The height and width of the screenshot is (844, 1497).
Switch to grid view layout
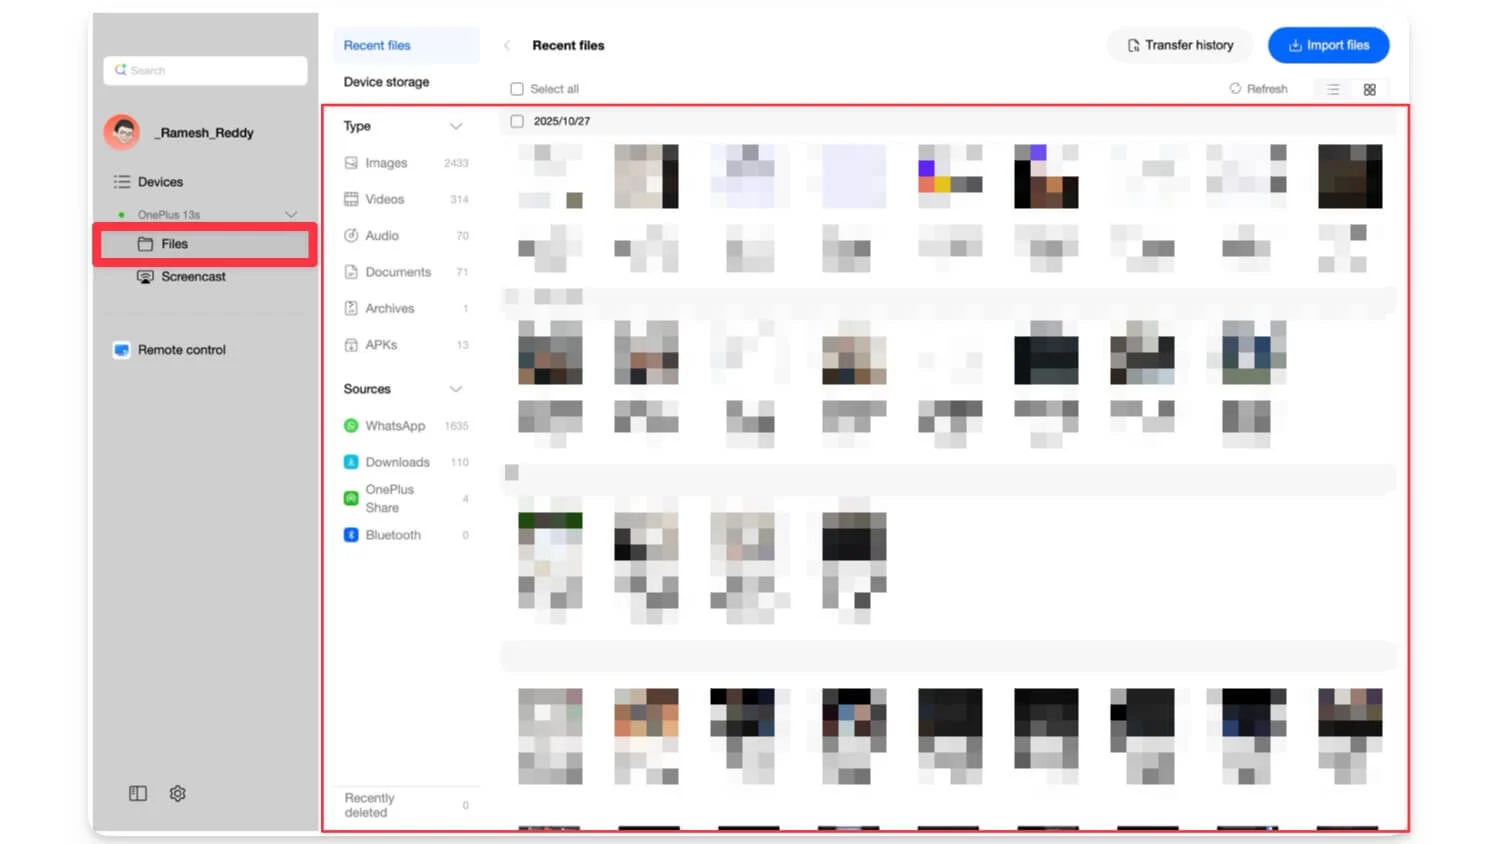coord(1369,89)
